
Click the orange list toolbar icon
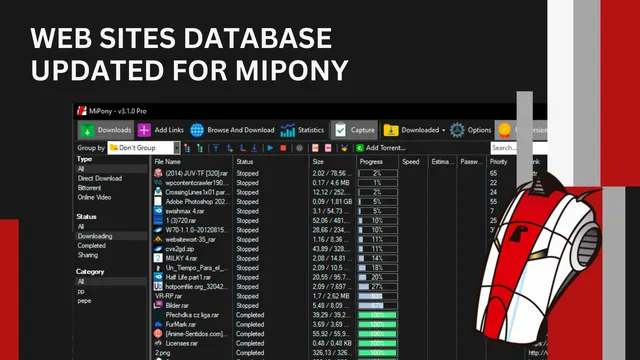[x=315, y=148]
